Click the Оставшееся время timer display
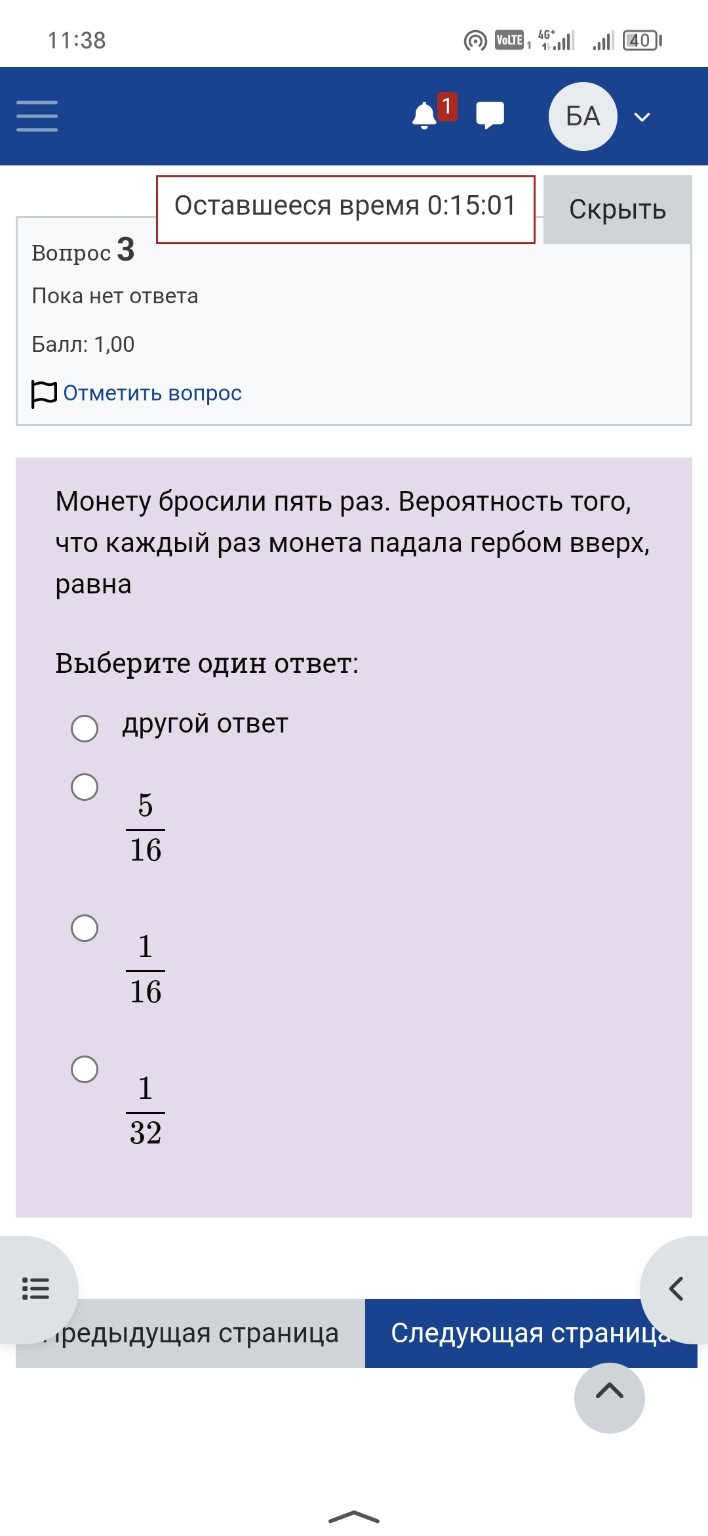 click(x=344, y=207)
